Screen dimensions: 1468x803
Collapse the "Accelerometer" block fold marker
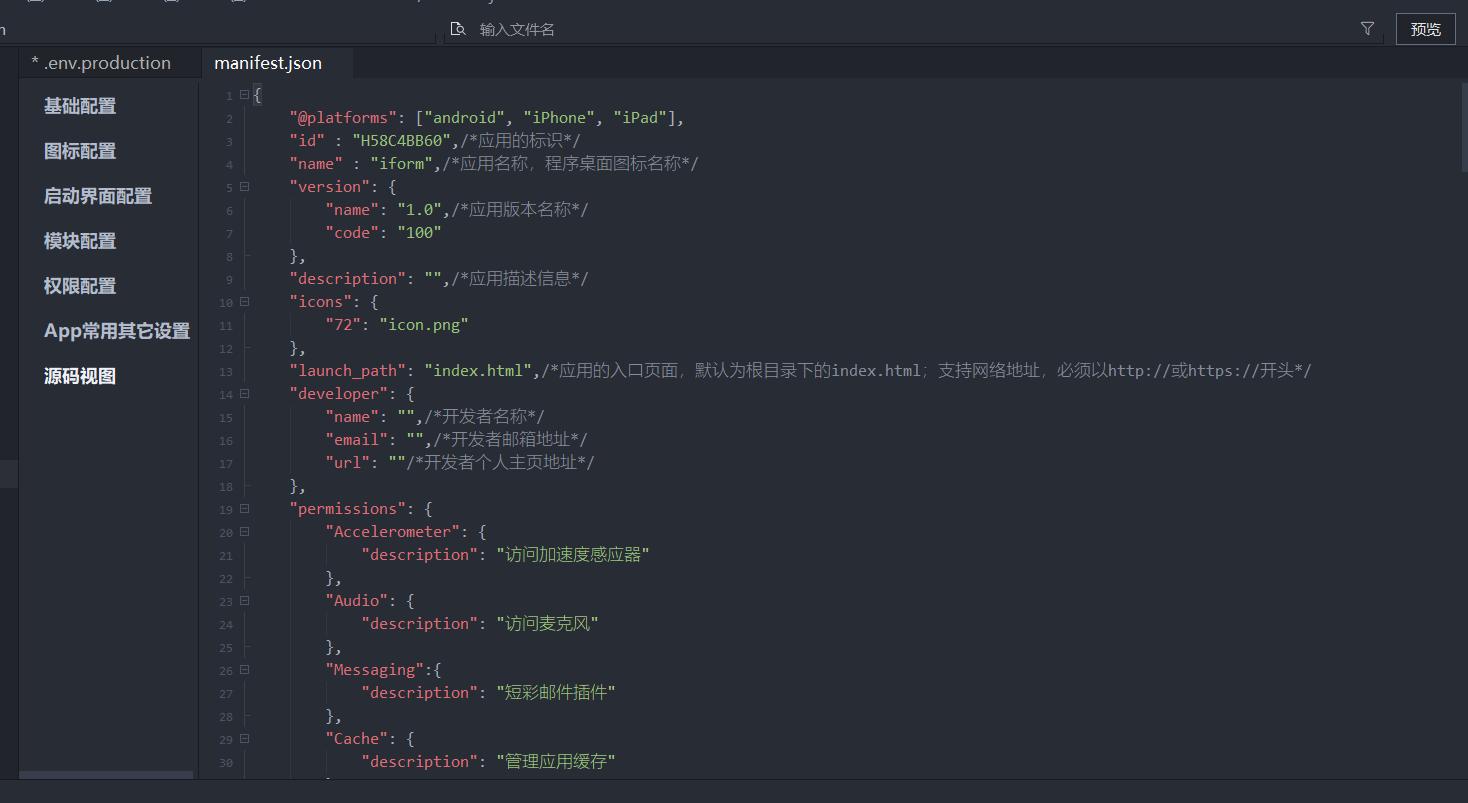(x=244, y=532)
